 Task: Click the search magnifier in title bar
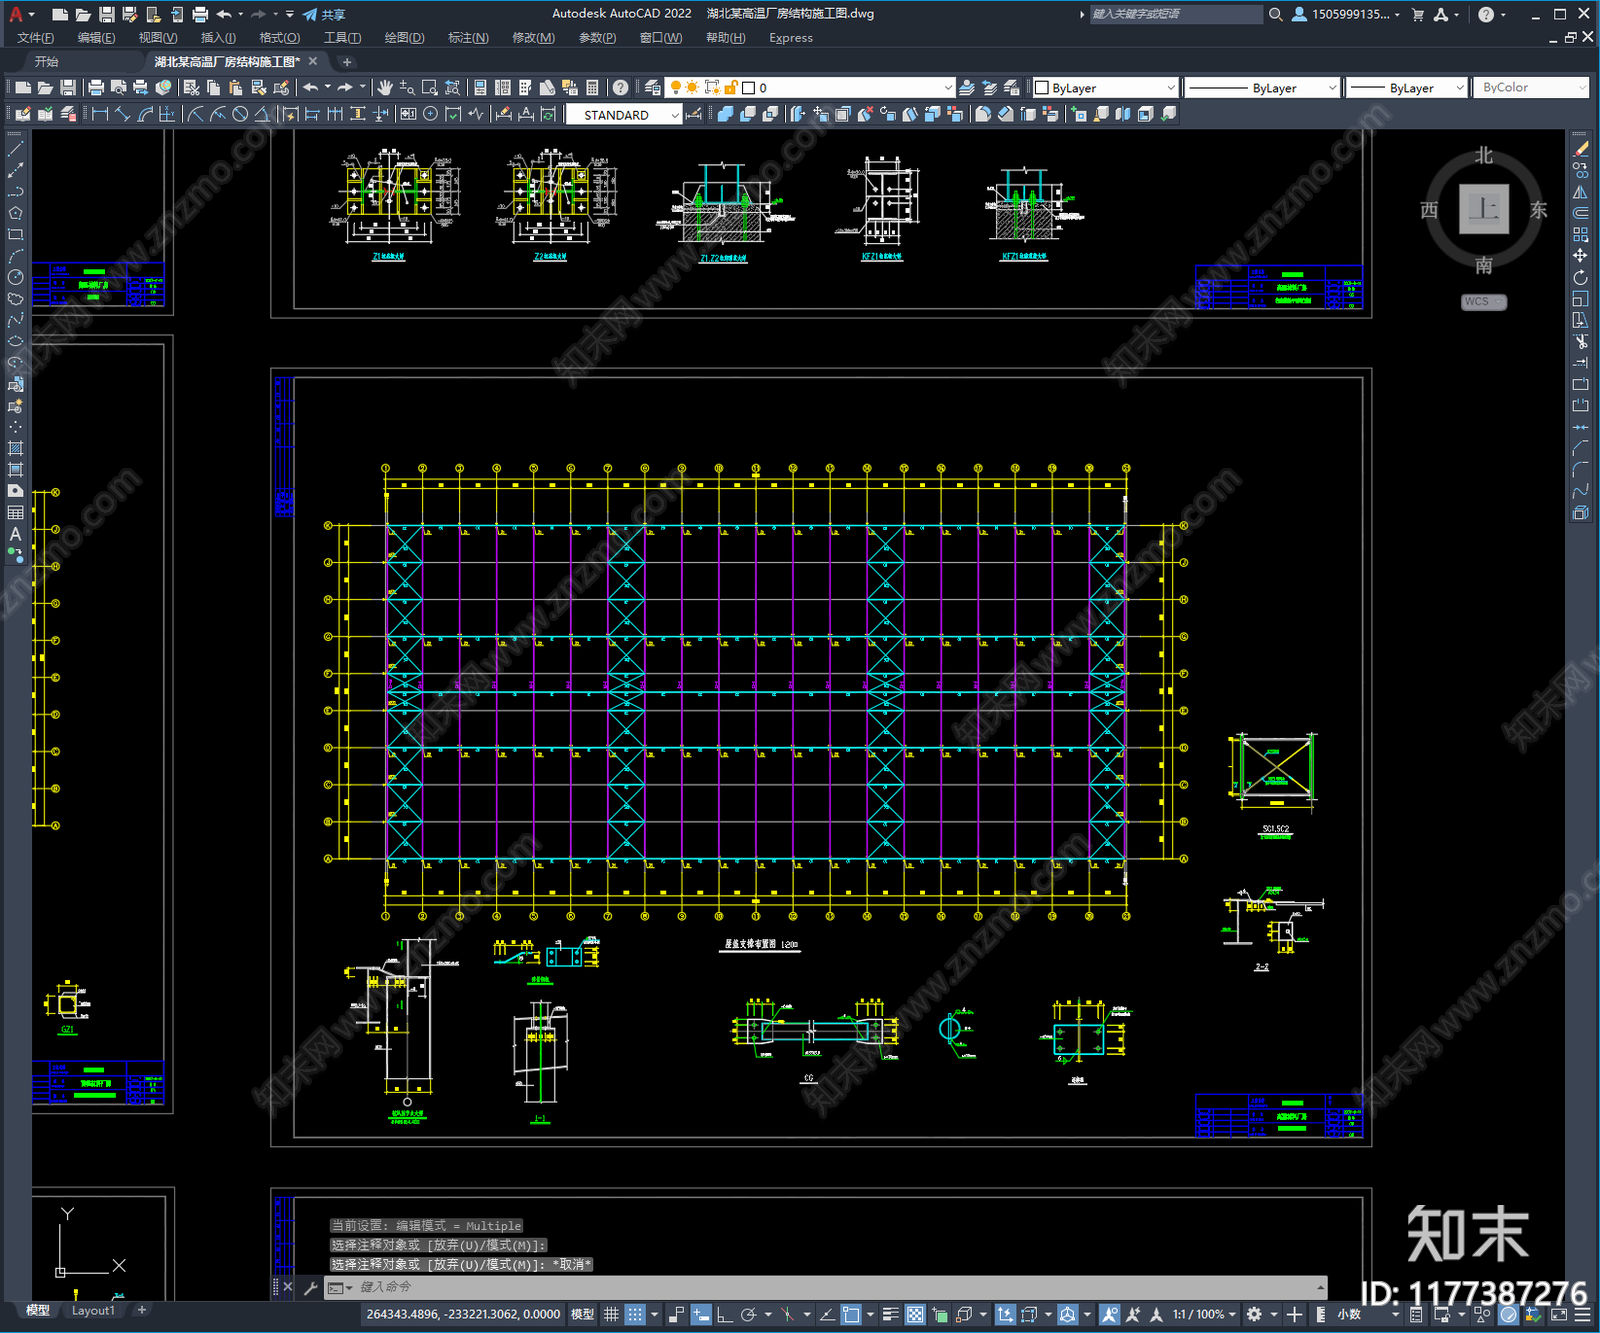pyautogui.click(x=1276, y=14)
